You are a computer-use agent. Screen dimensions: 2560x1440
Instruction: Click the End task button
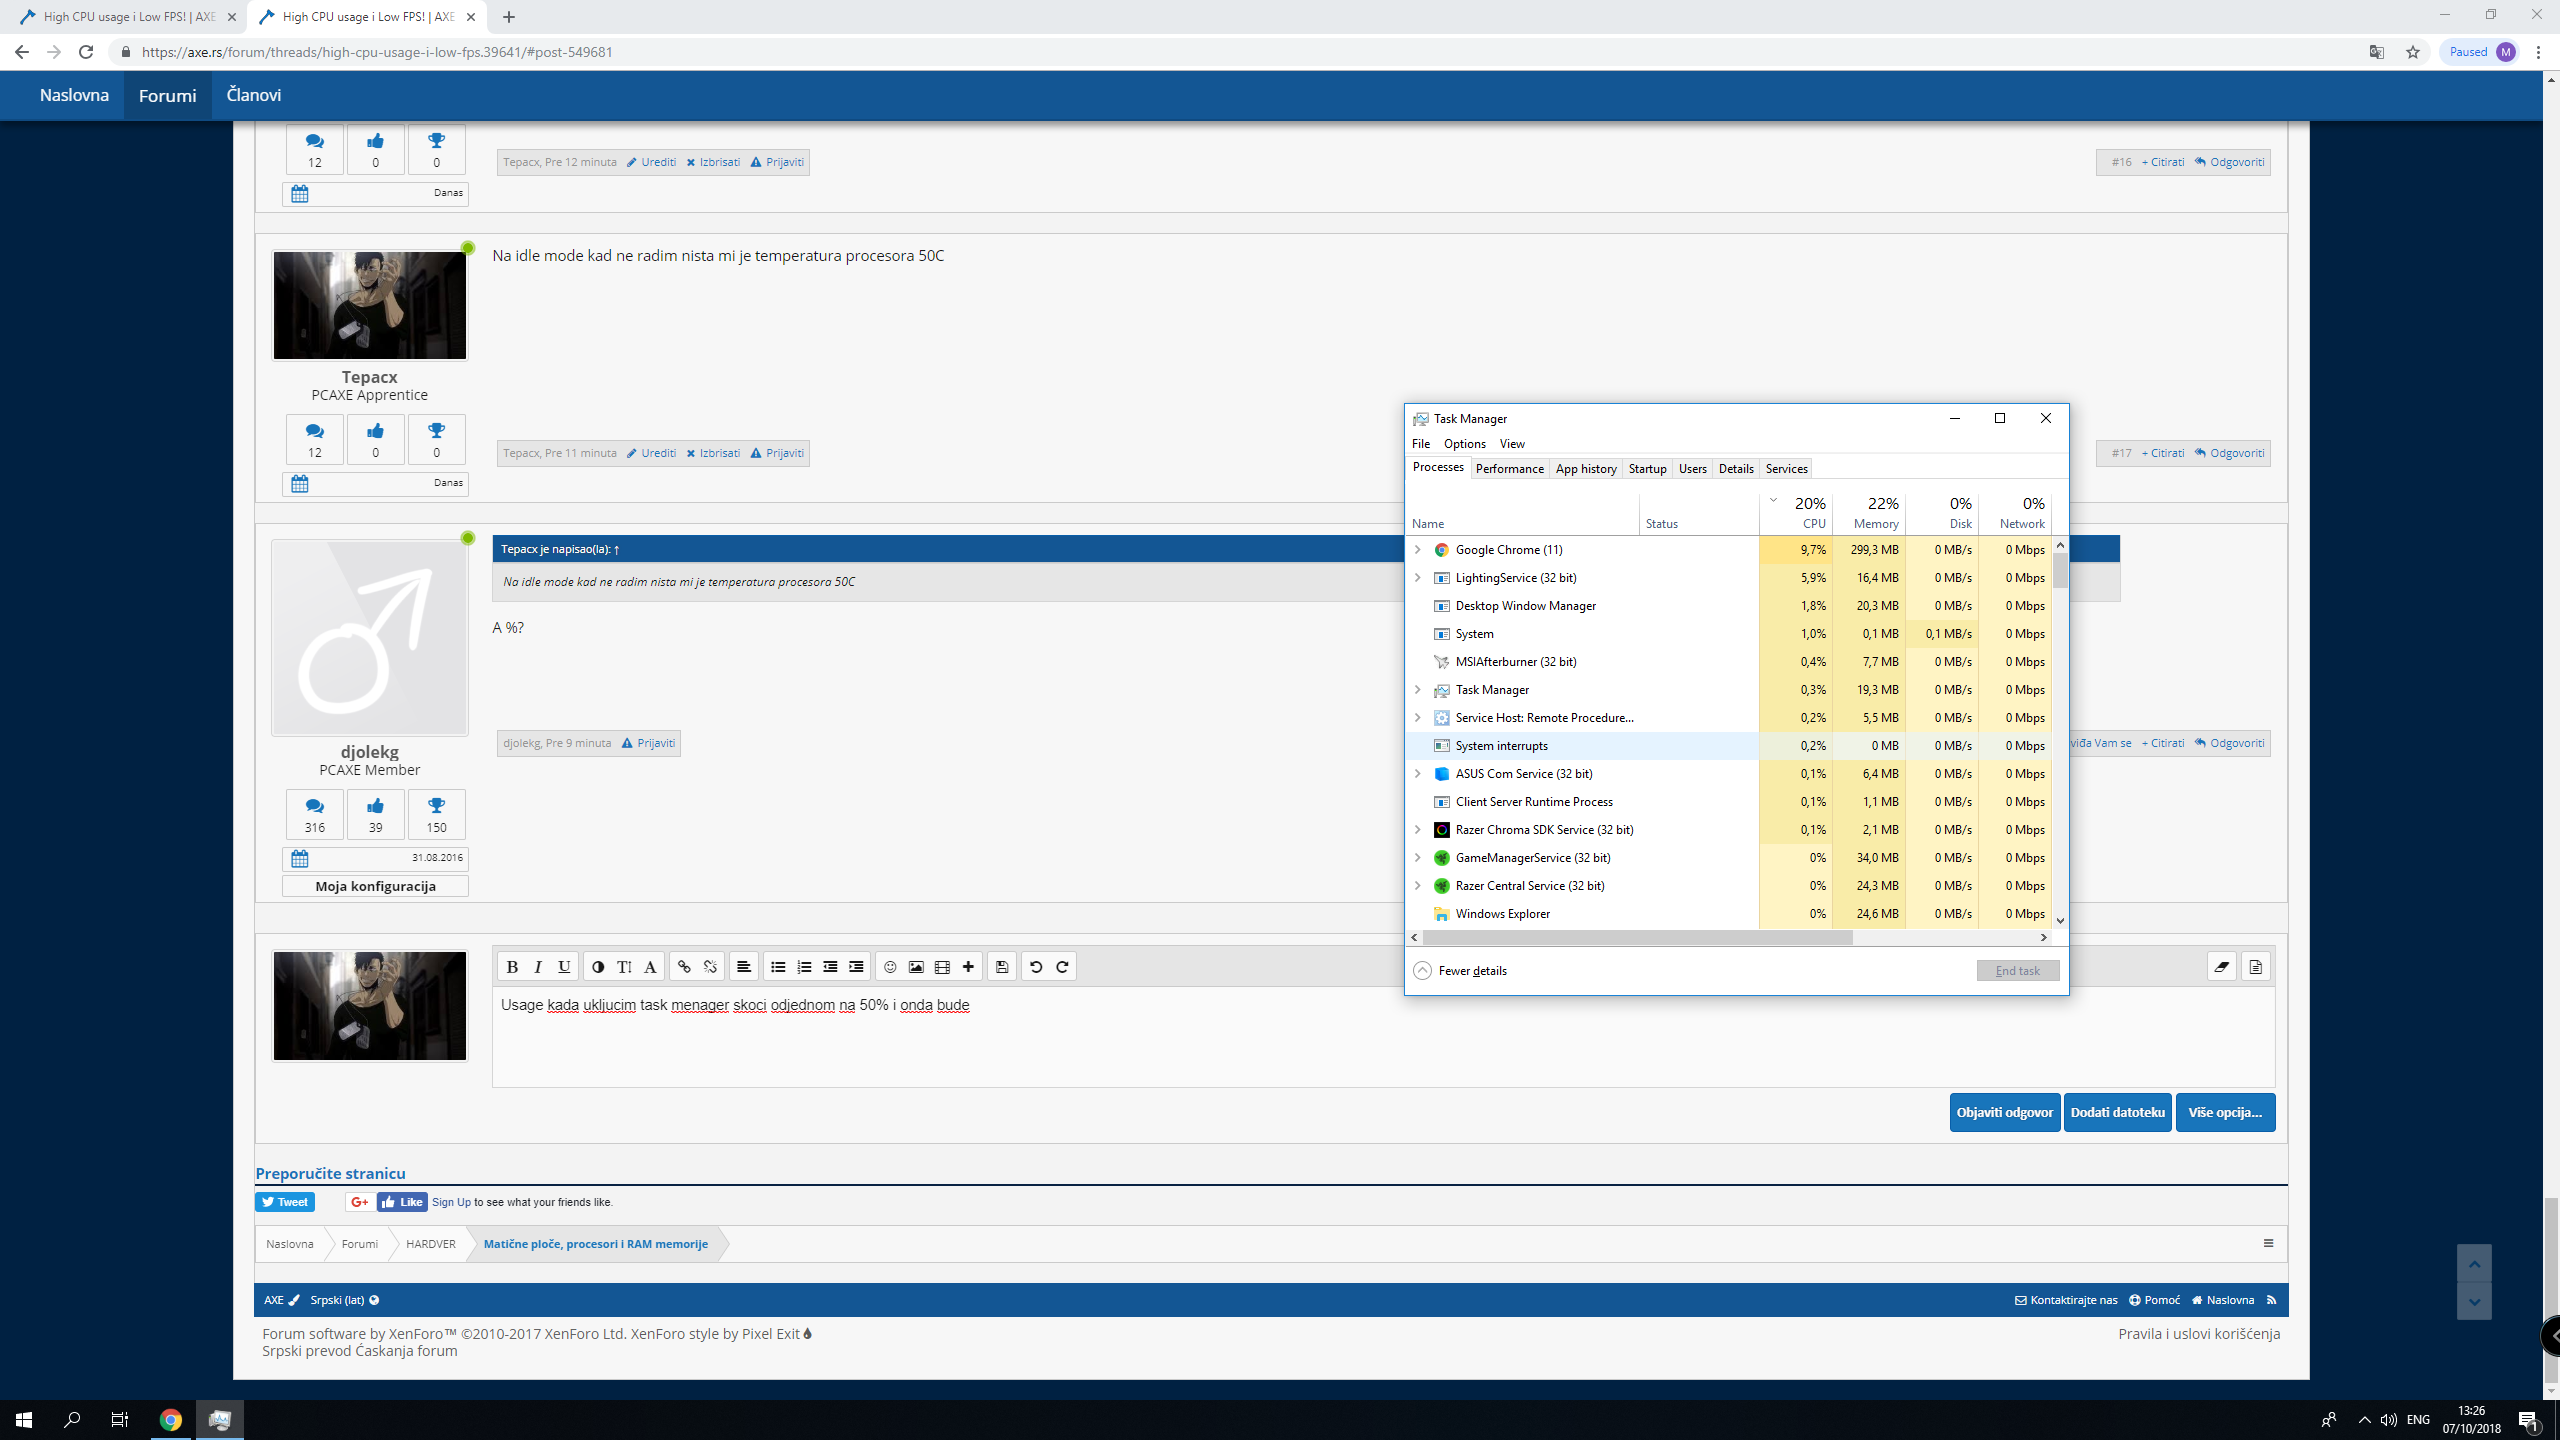(2017, 971)
